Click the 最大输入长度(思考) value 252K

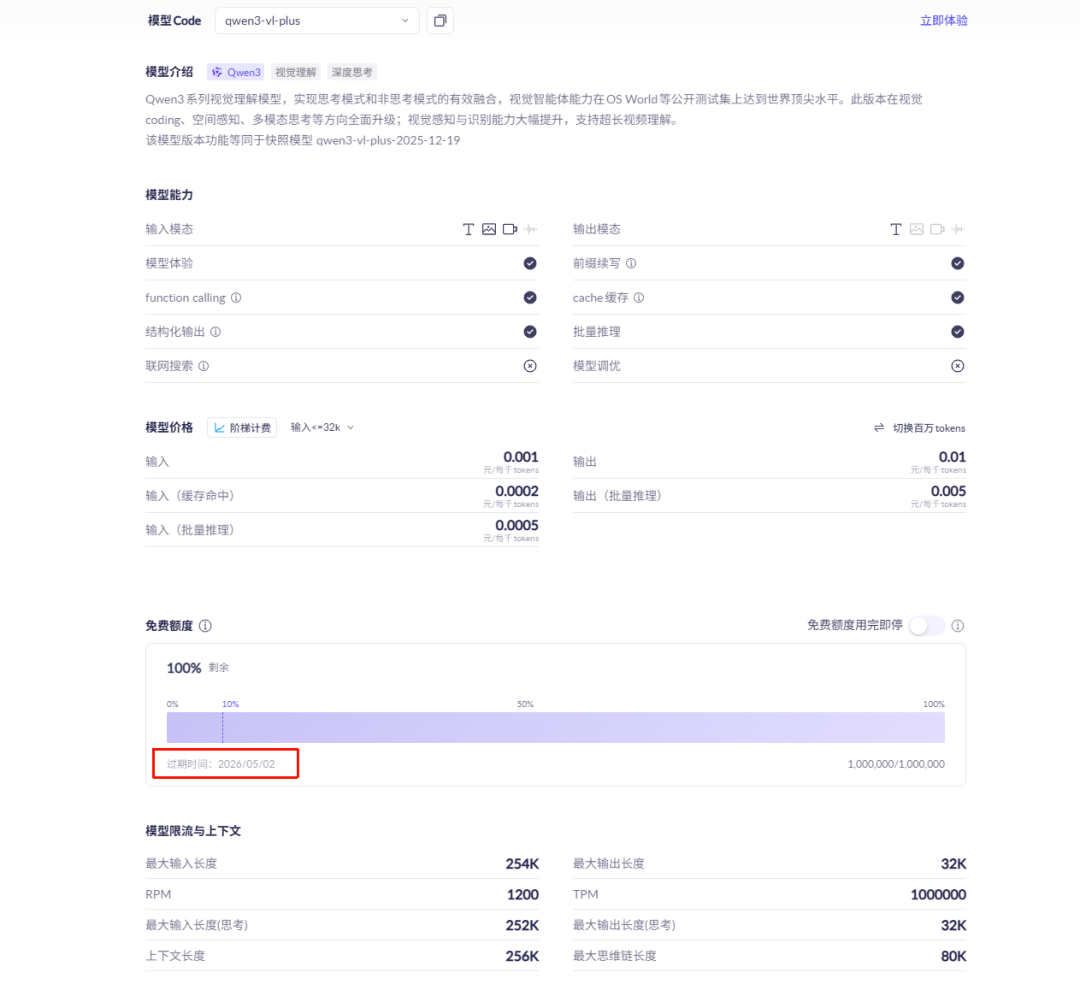click(x=522, y=925)
